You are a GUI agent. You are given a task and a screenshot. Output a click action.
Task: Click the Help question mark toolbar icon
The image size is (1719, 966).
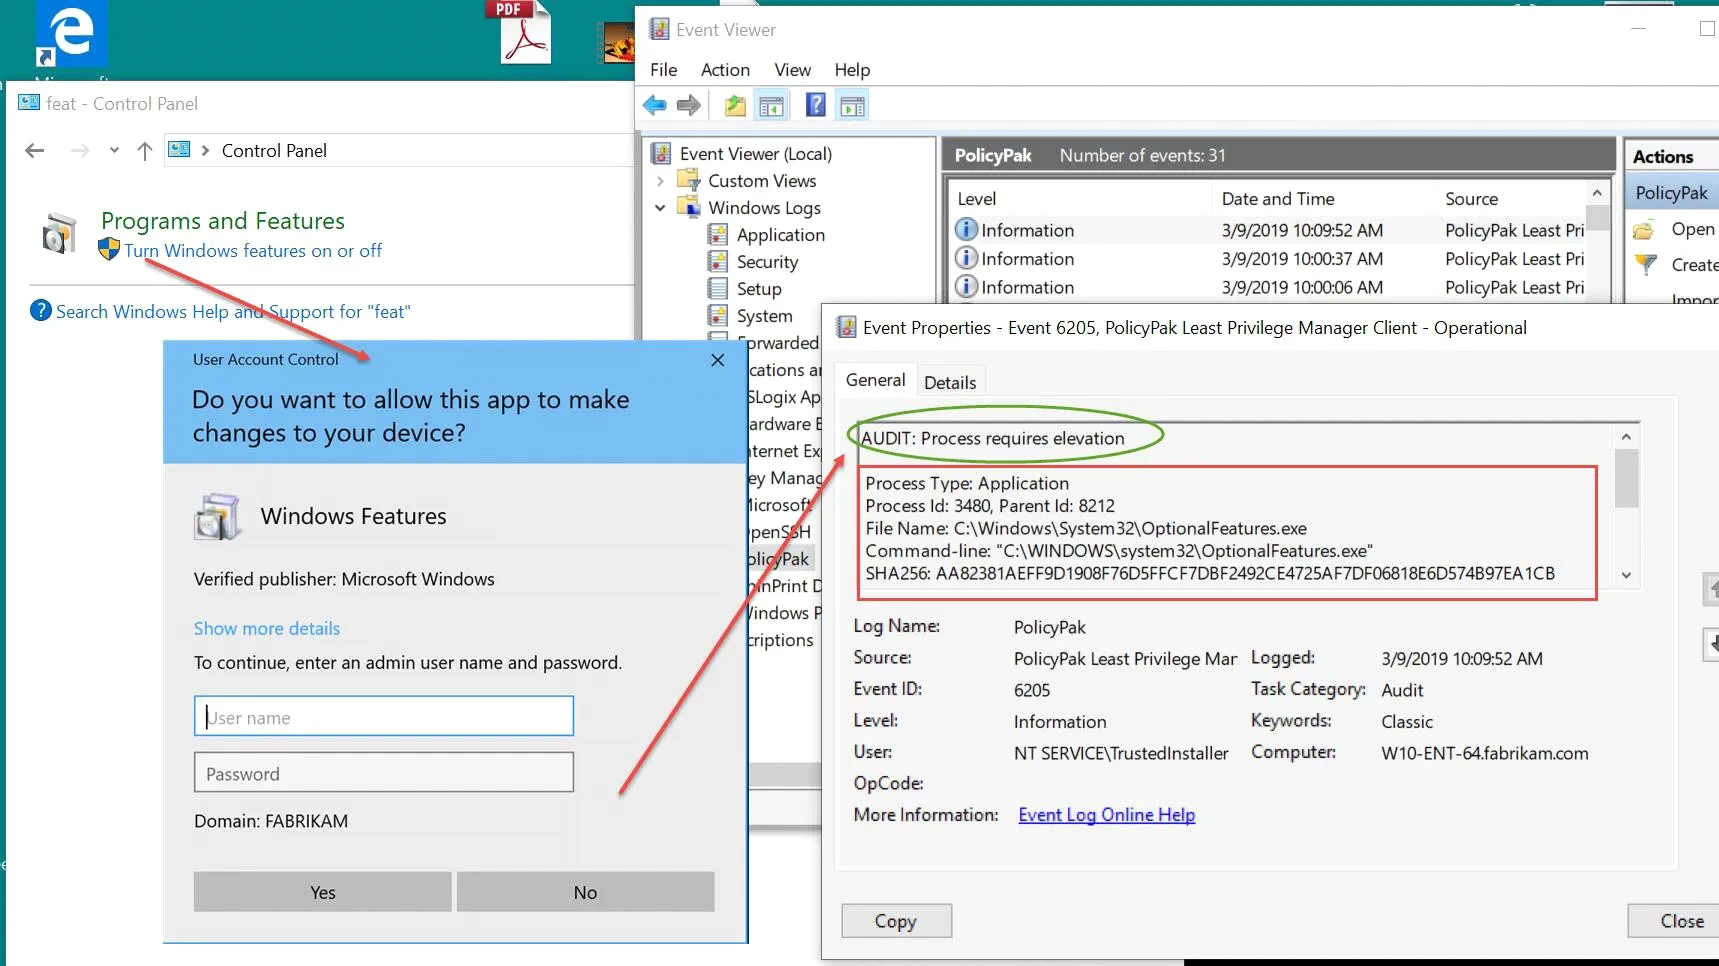(815, 104)
